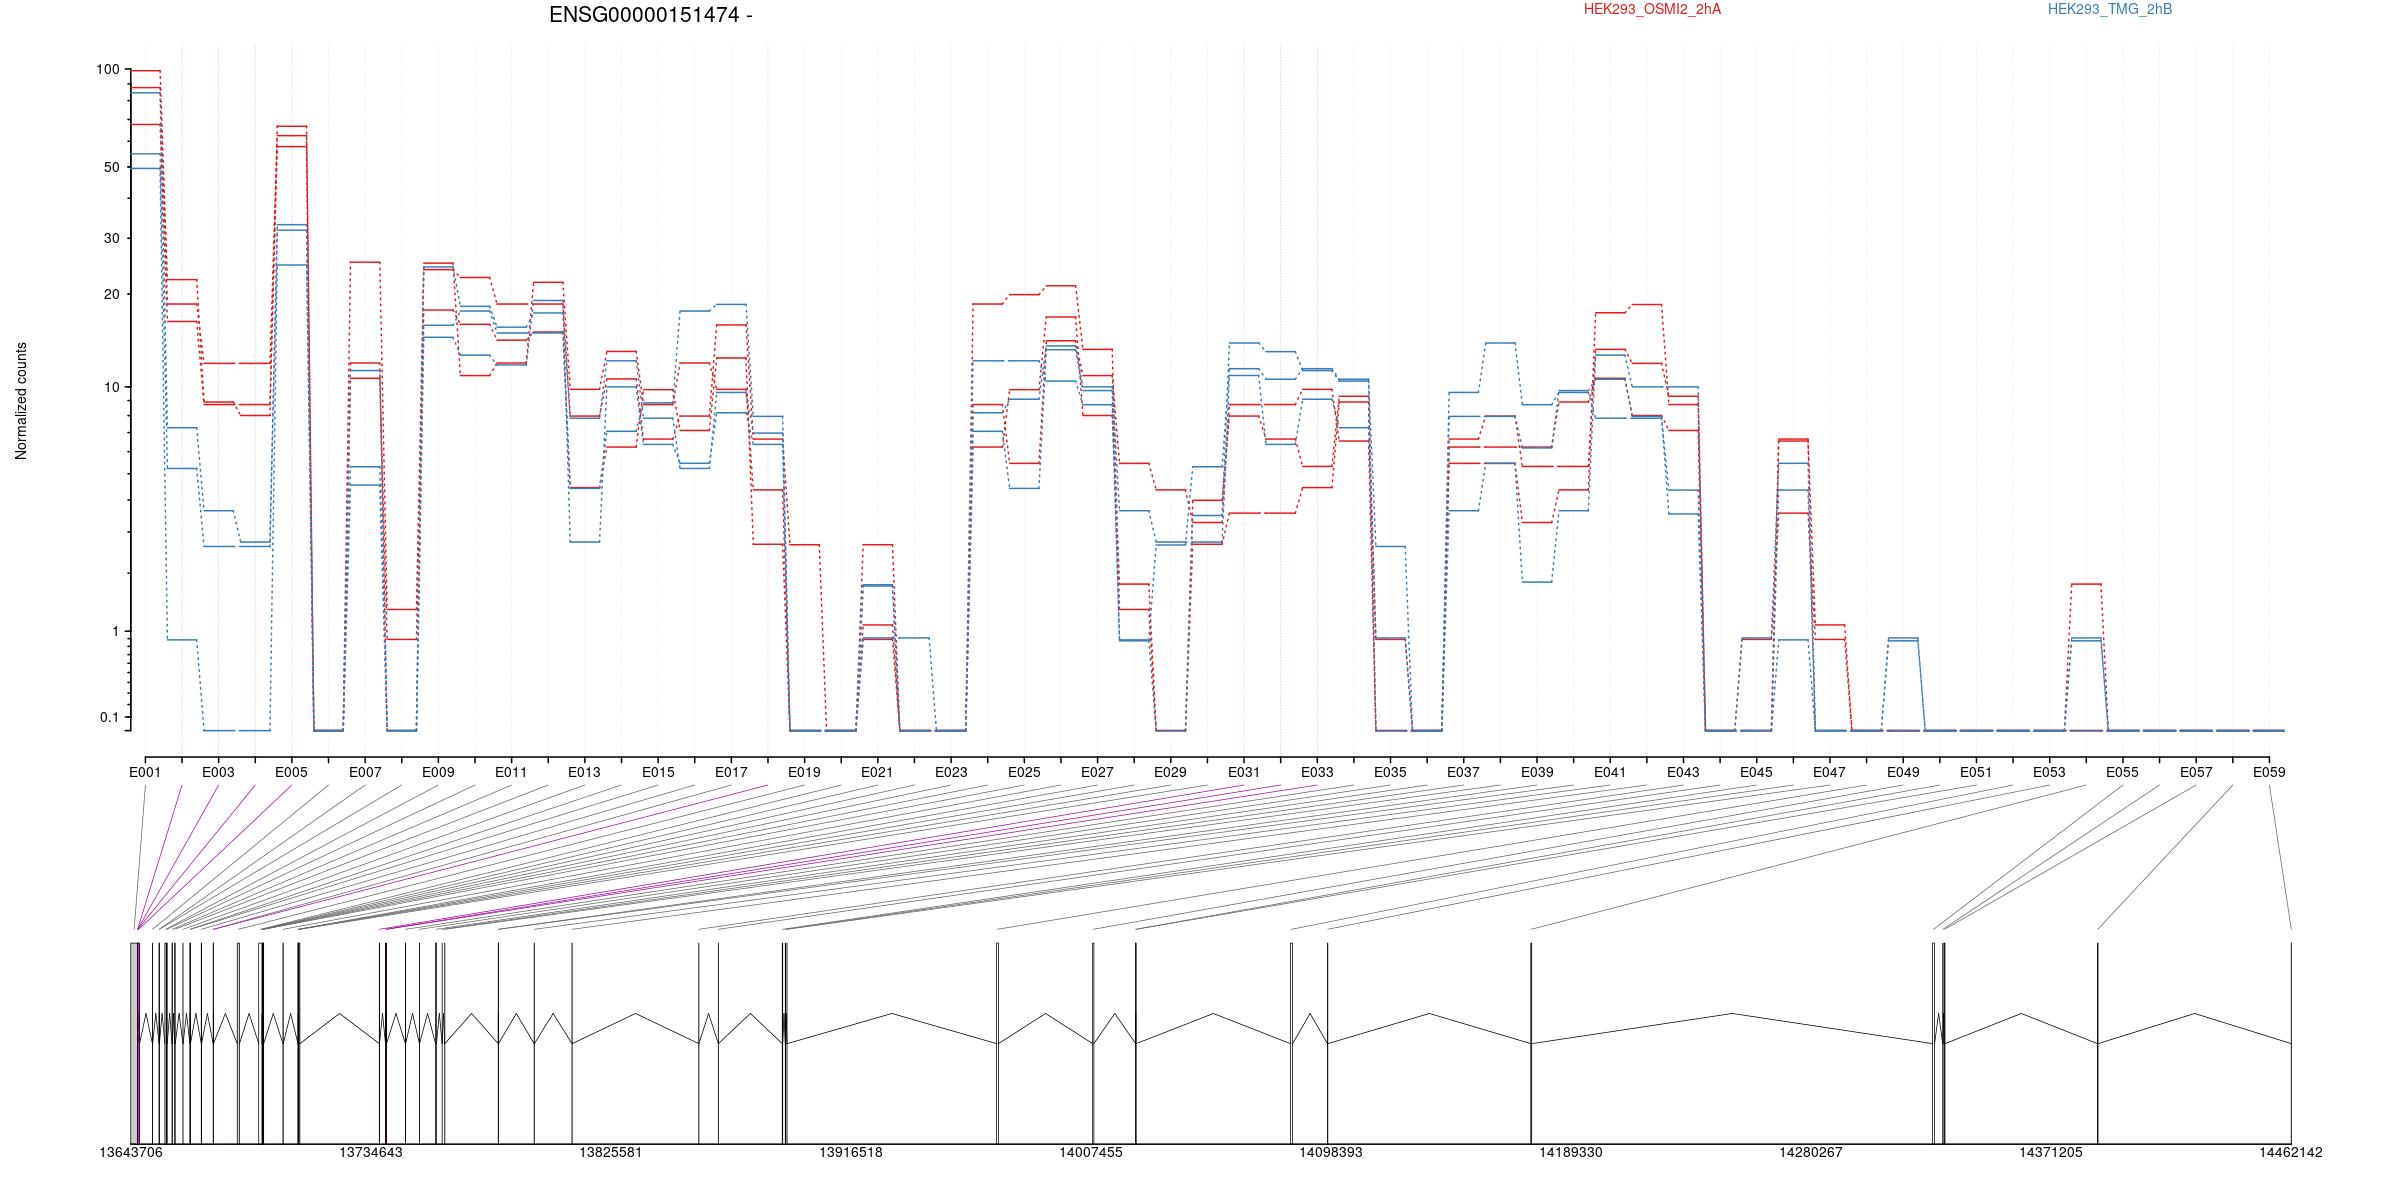Click exon label E043
The image size is (2400, 1200).
pyautogui.click(x=1683, y=772)
